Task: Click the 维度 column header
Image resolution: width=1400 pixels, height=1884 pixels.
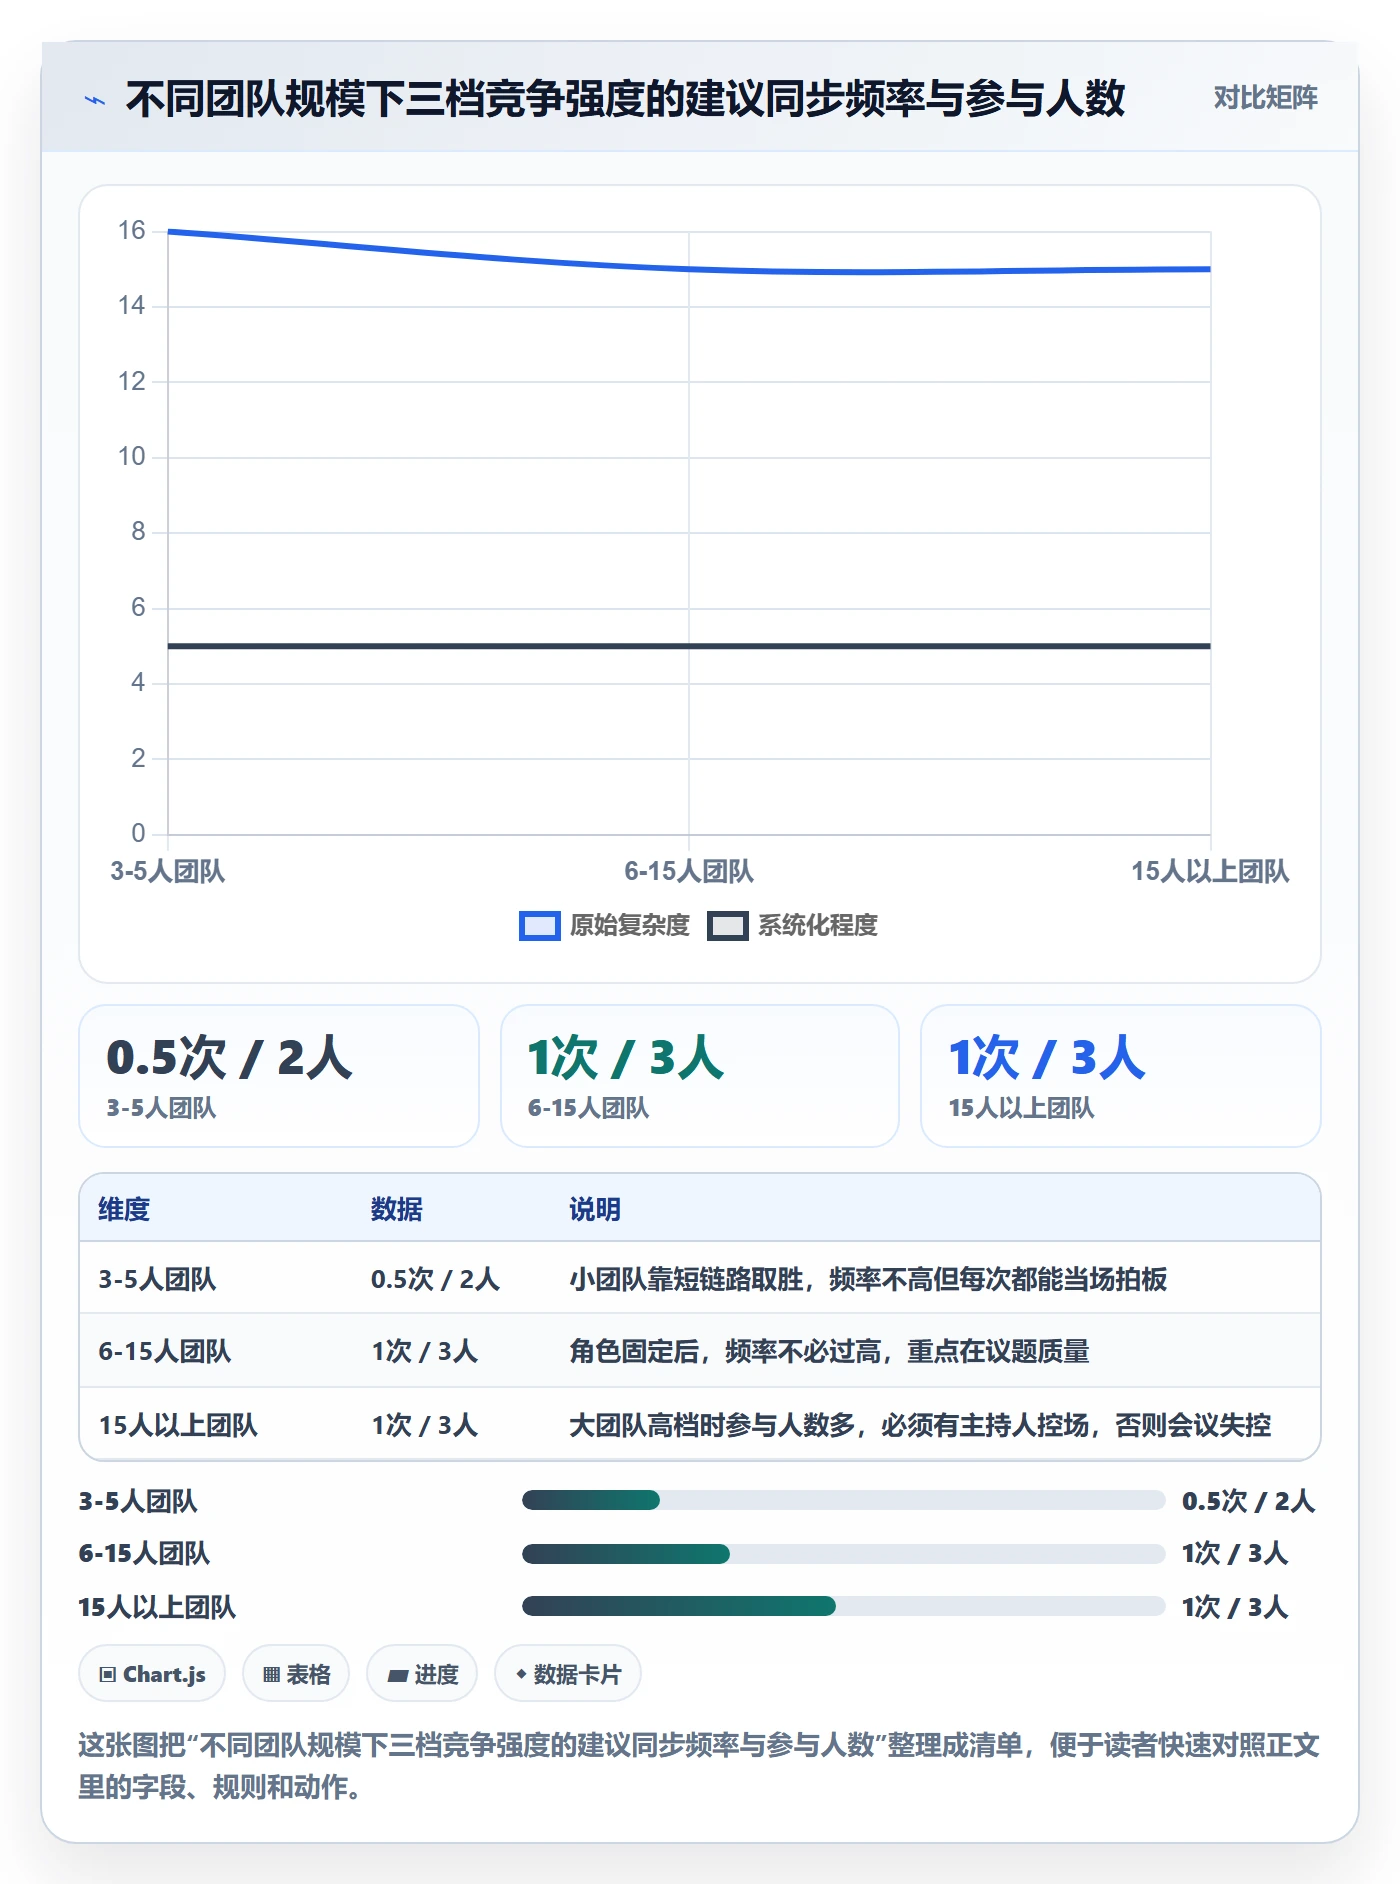Action: 124,1209
